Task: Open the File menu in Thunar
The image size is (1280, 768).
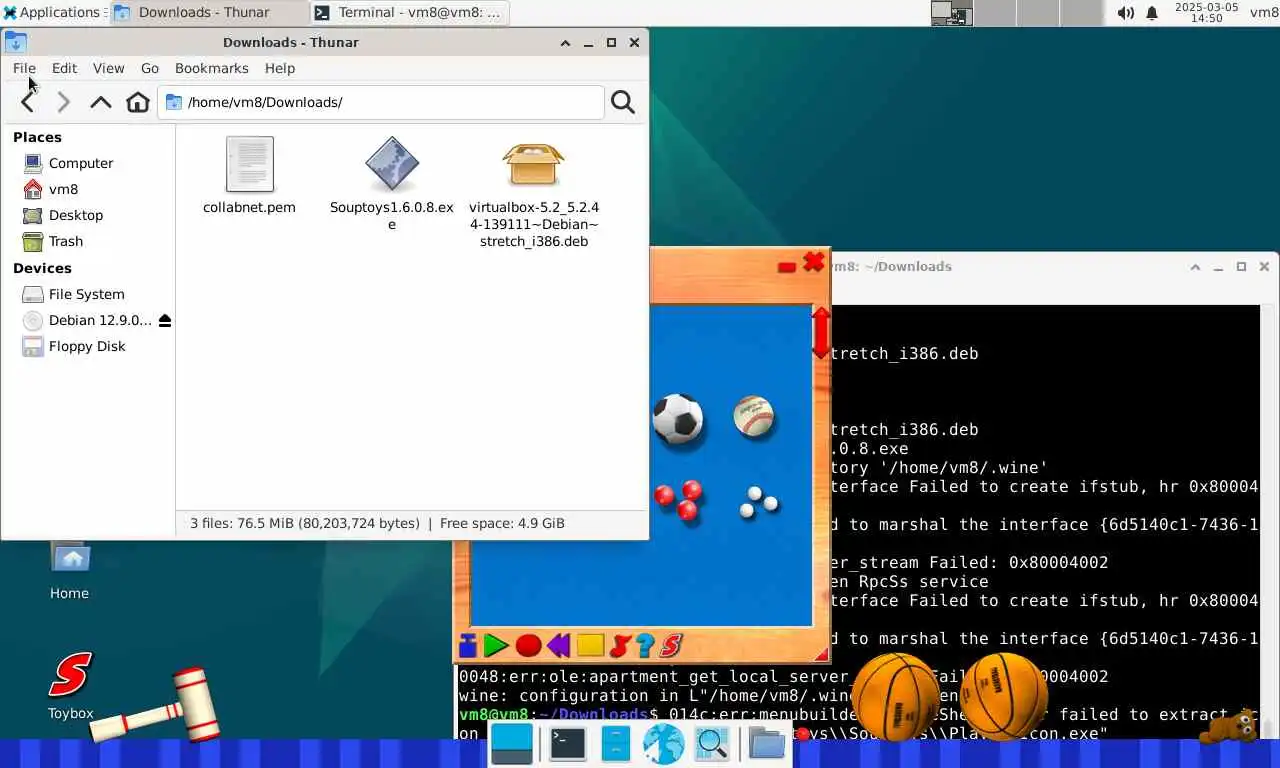Action: click(x=24, y=68)
